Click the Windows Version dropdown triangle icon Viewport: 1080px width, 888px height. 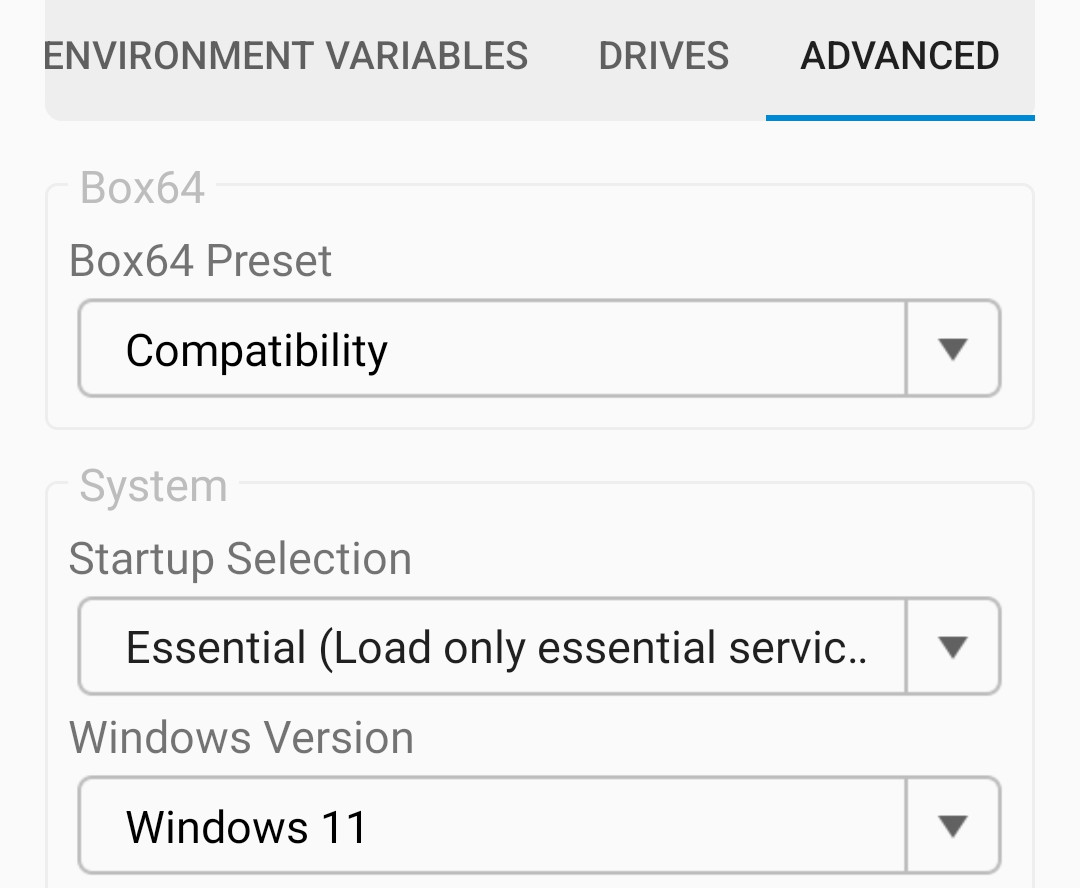click(952, 824)
